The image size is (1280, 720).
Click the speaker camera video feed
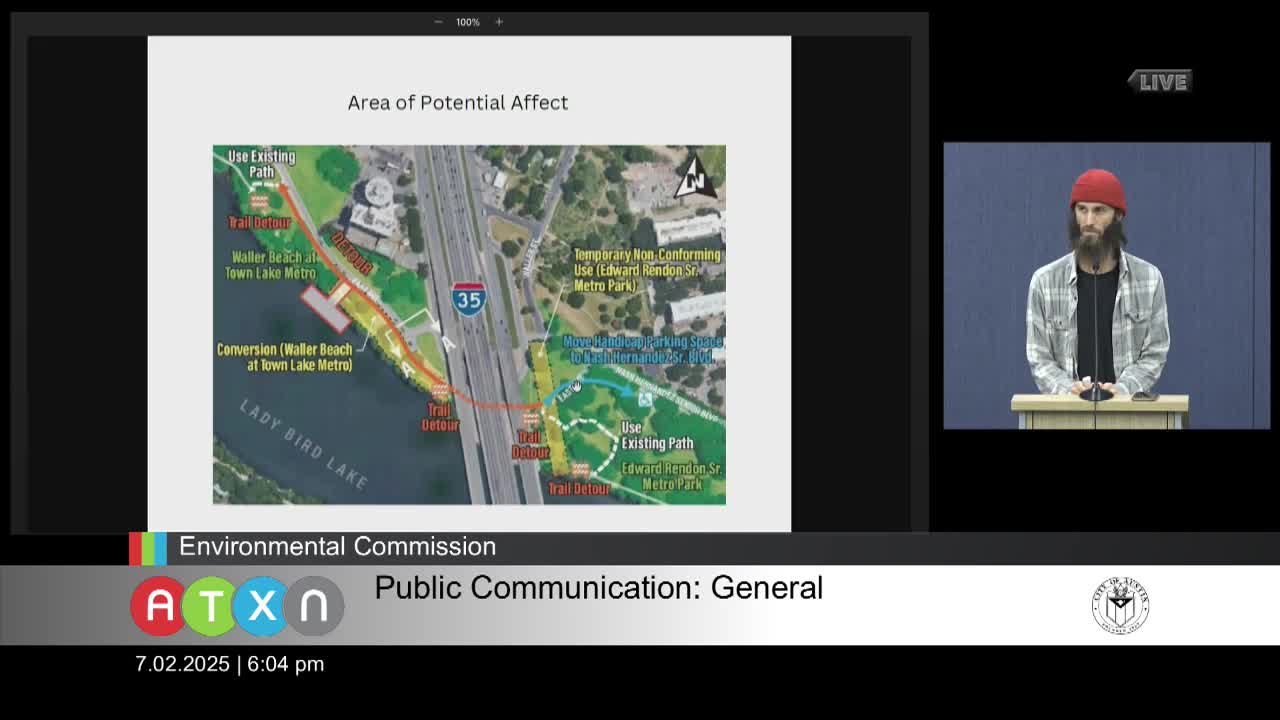tap(1106, 286)
